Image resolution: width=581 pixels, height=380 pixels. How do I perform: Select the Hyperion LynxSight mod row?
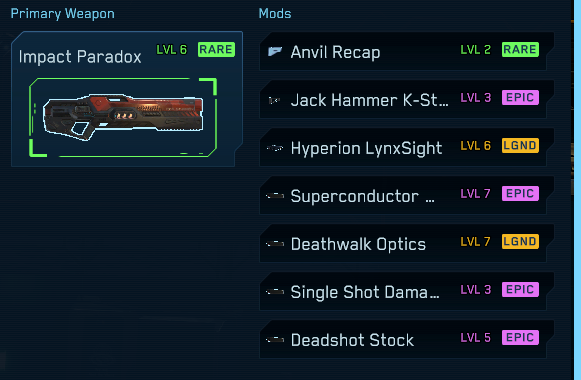point(407,148)
